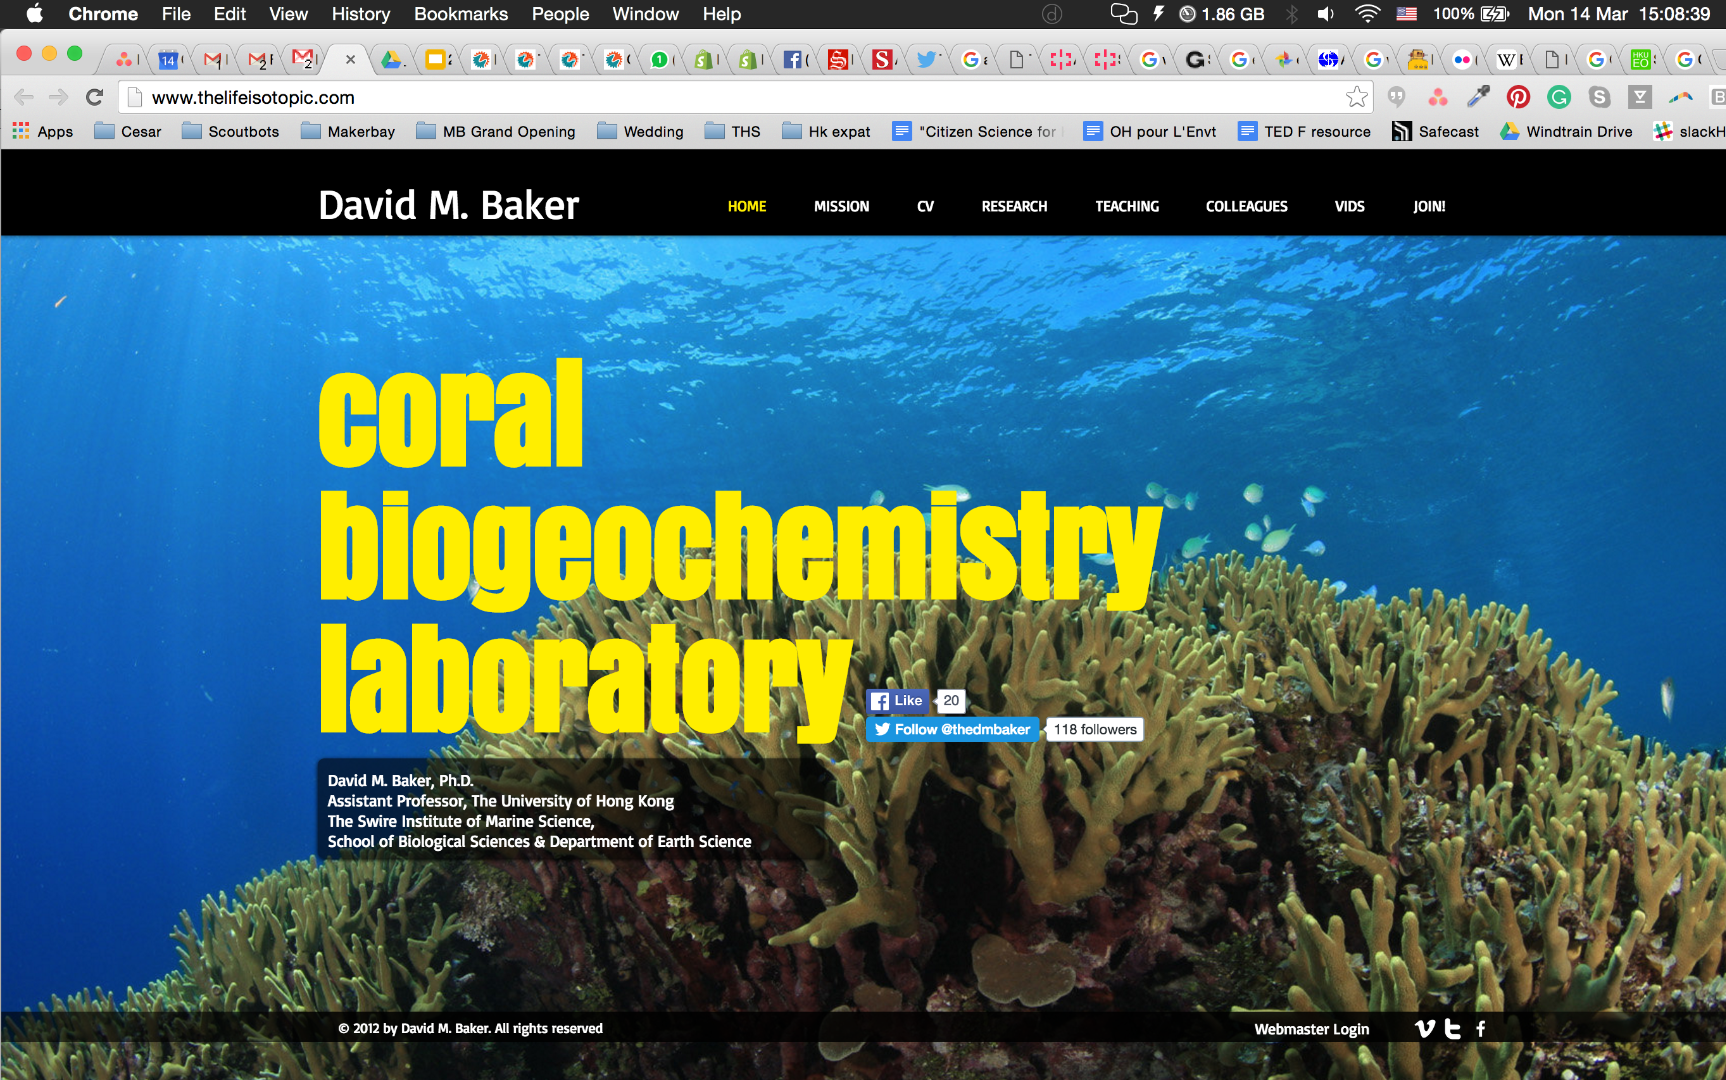Open the Chrome menu in the menu bar
Viewport: 1726px width, 1080px height.
pyautogui.click(x=103, y=14)
